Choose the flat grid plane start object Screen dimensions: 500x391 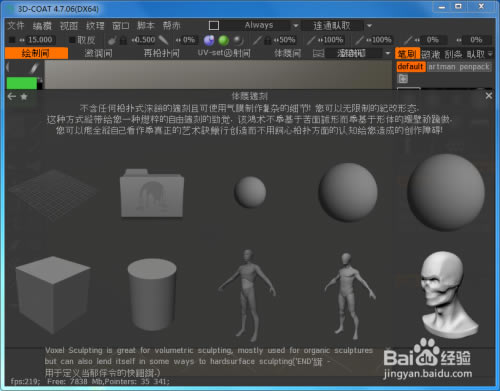point(53,194)
